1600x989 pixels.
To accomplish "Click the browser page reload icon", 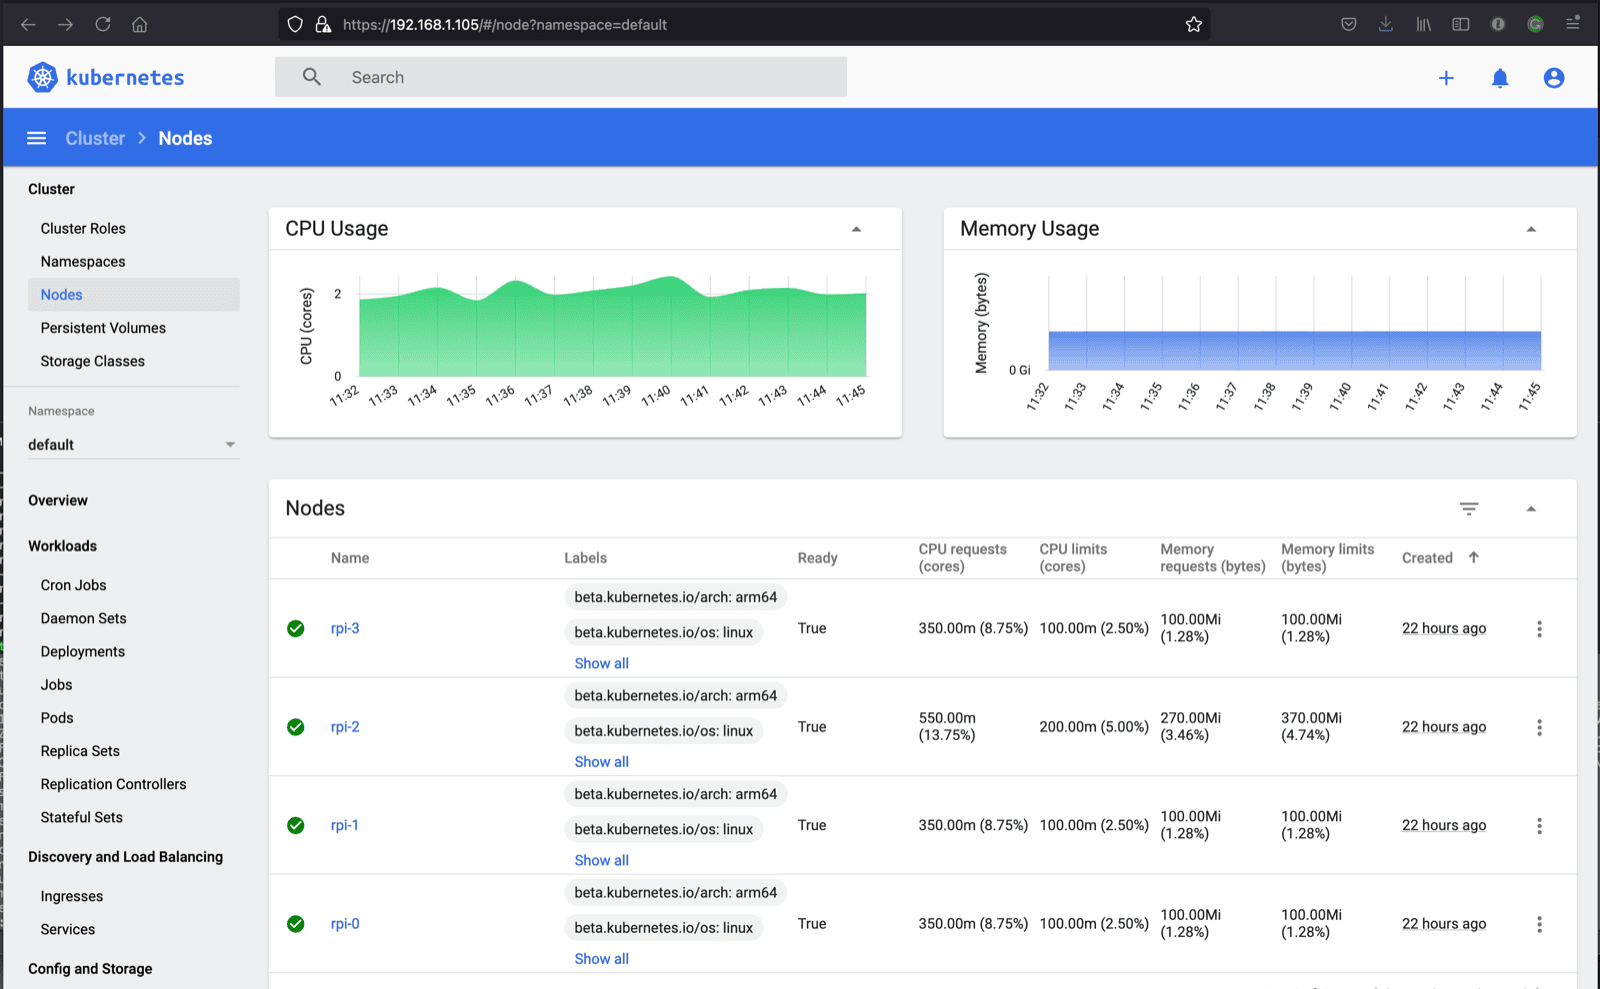I will click(102, 24).
